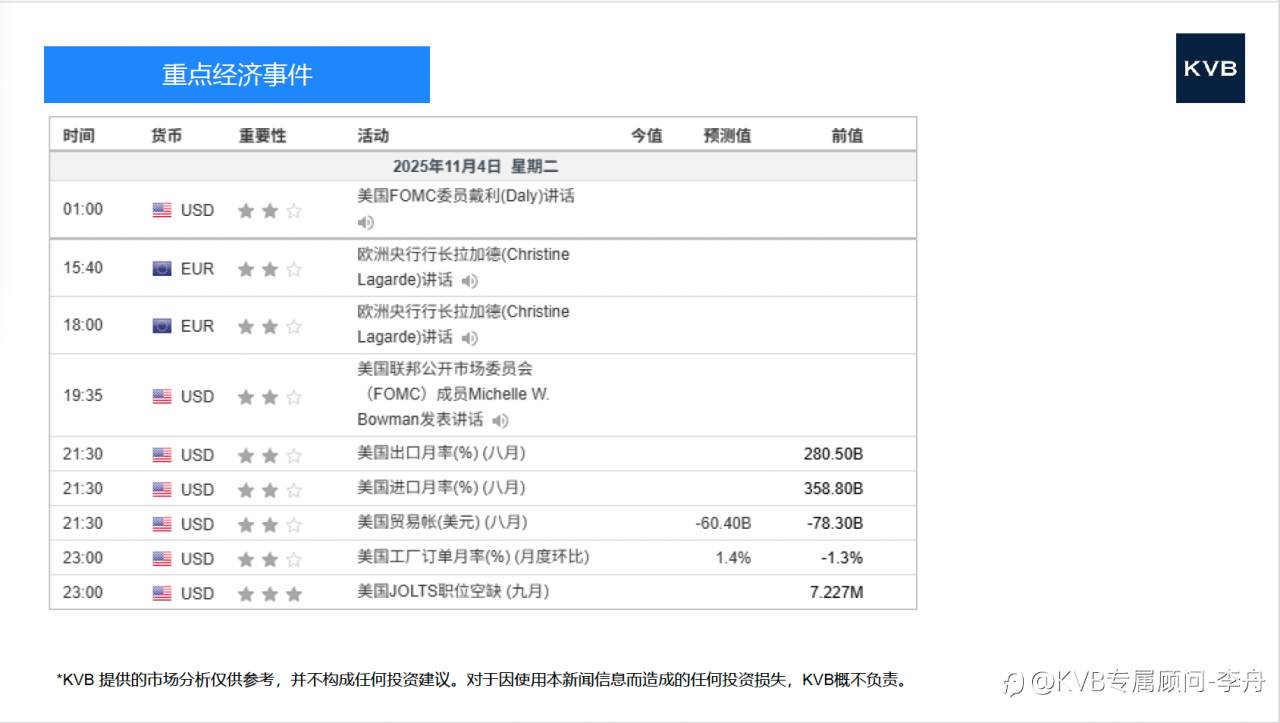Click the speaker icon beside Lagarde's 18:00 speech

click(x=468, y=338)
